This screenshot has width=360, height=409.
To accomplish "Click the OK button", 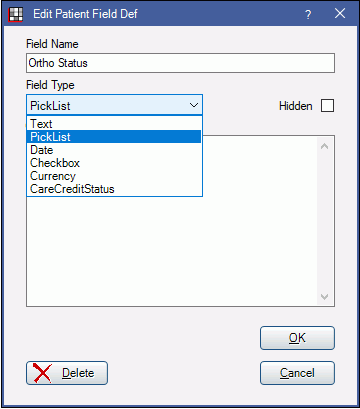I will point(297,338).
